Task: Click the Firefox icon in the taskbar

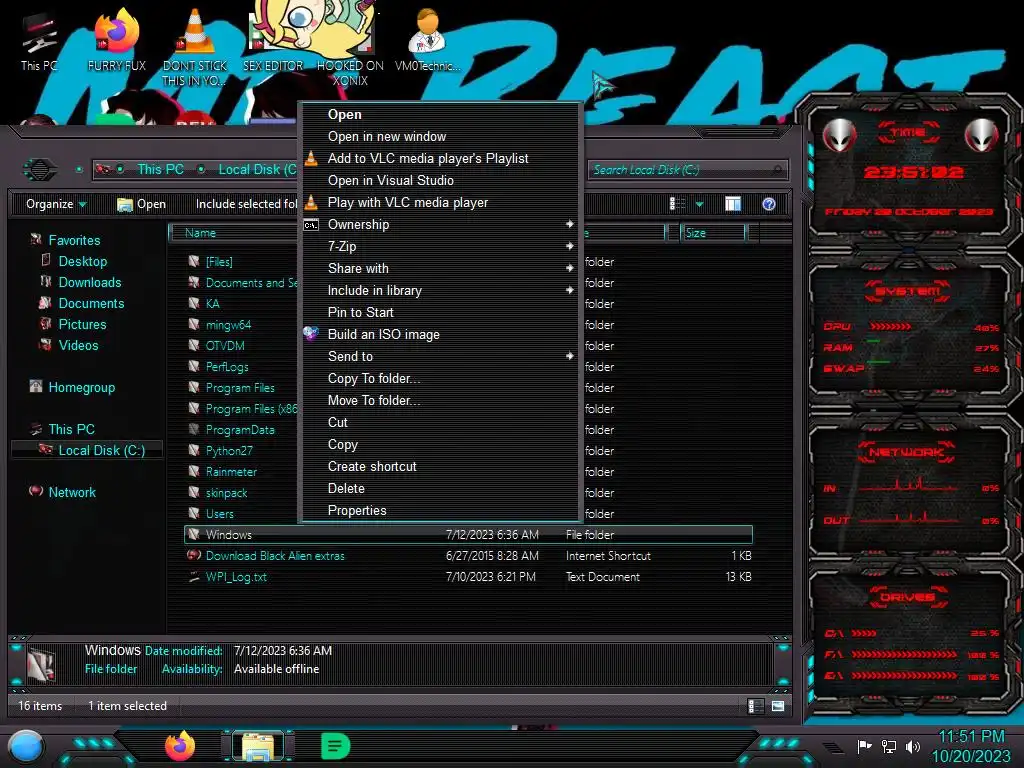Action: (180, 746)
